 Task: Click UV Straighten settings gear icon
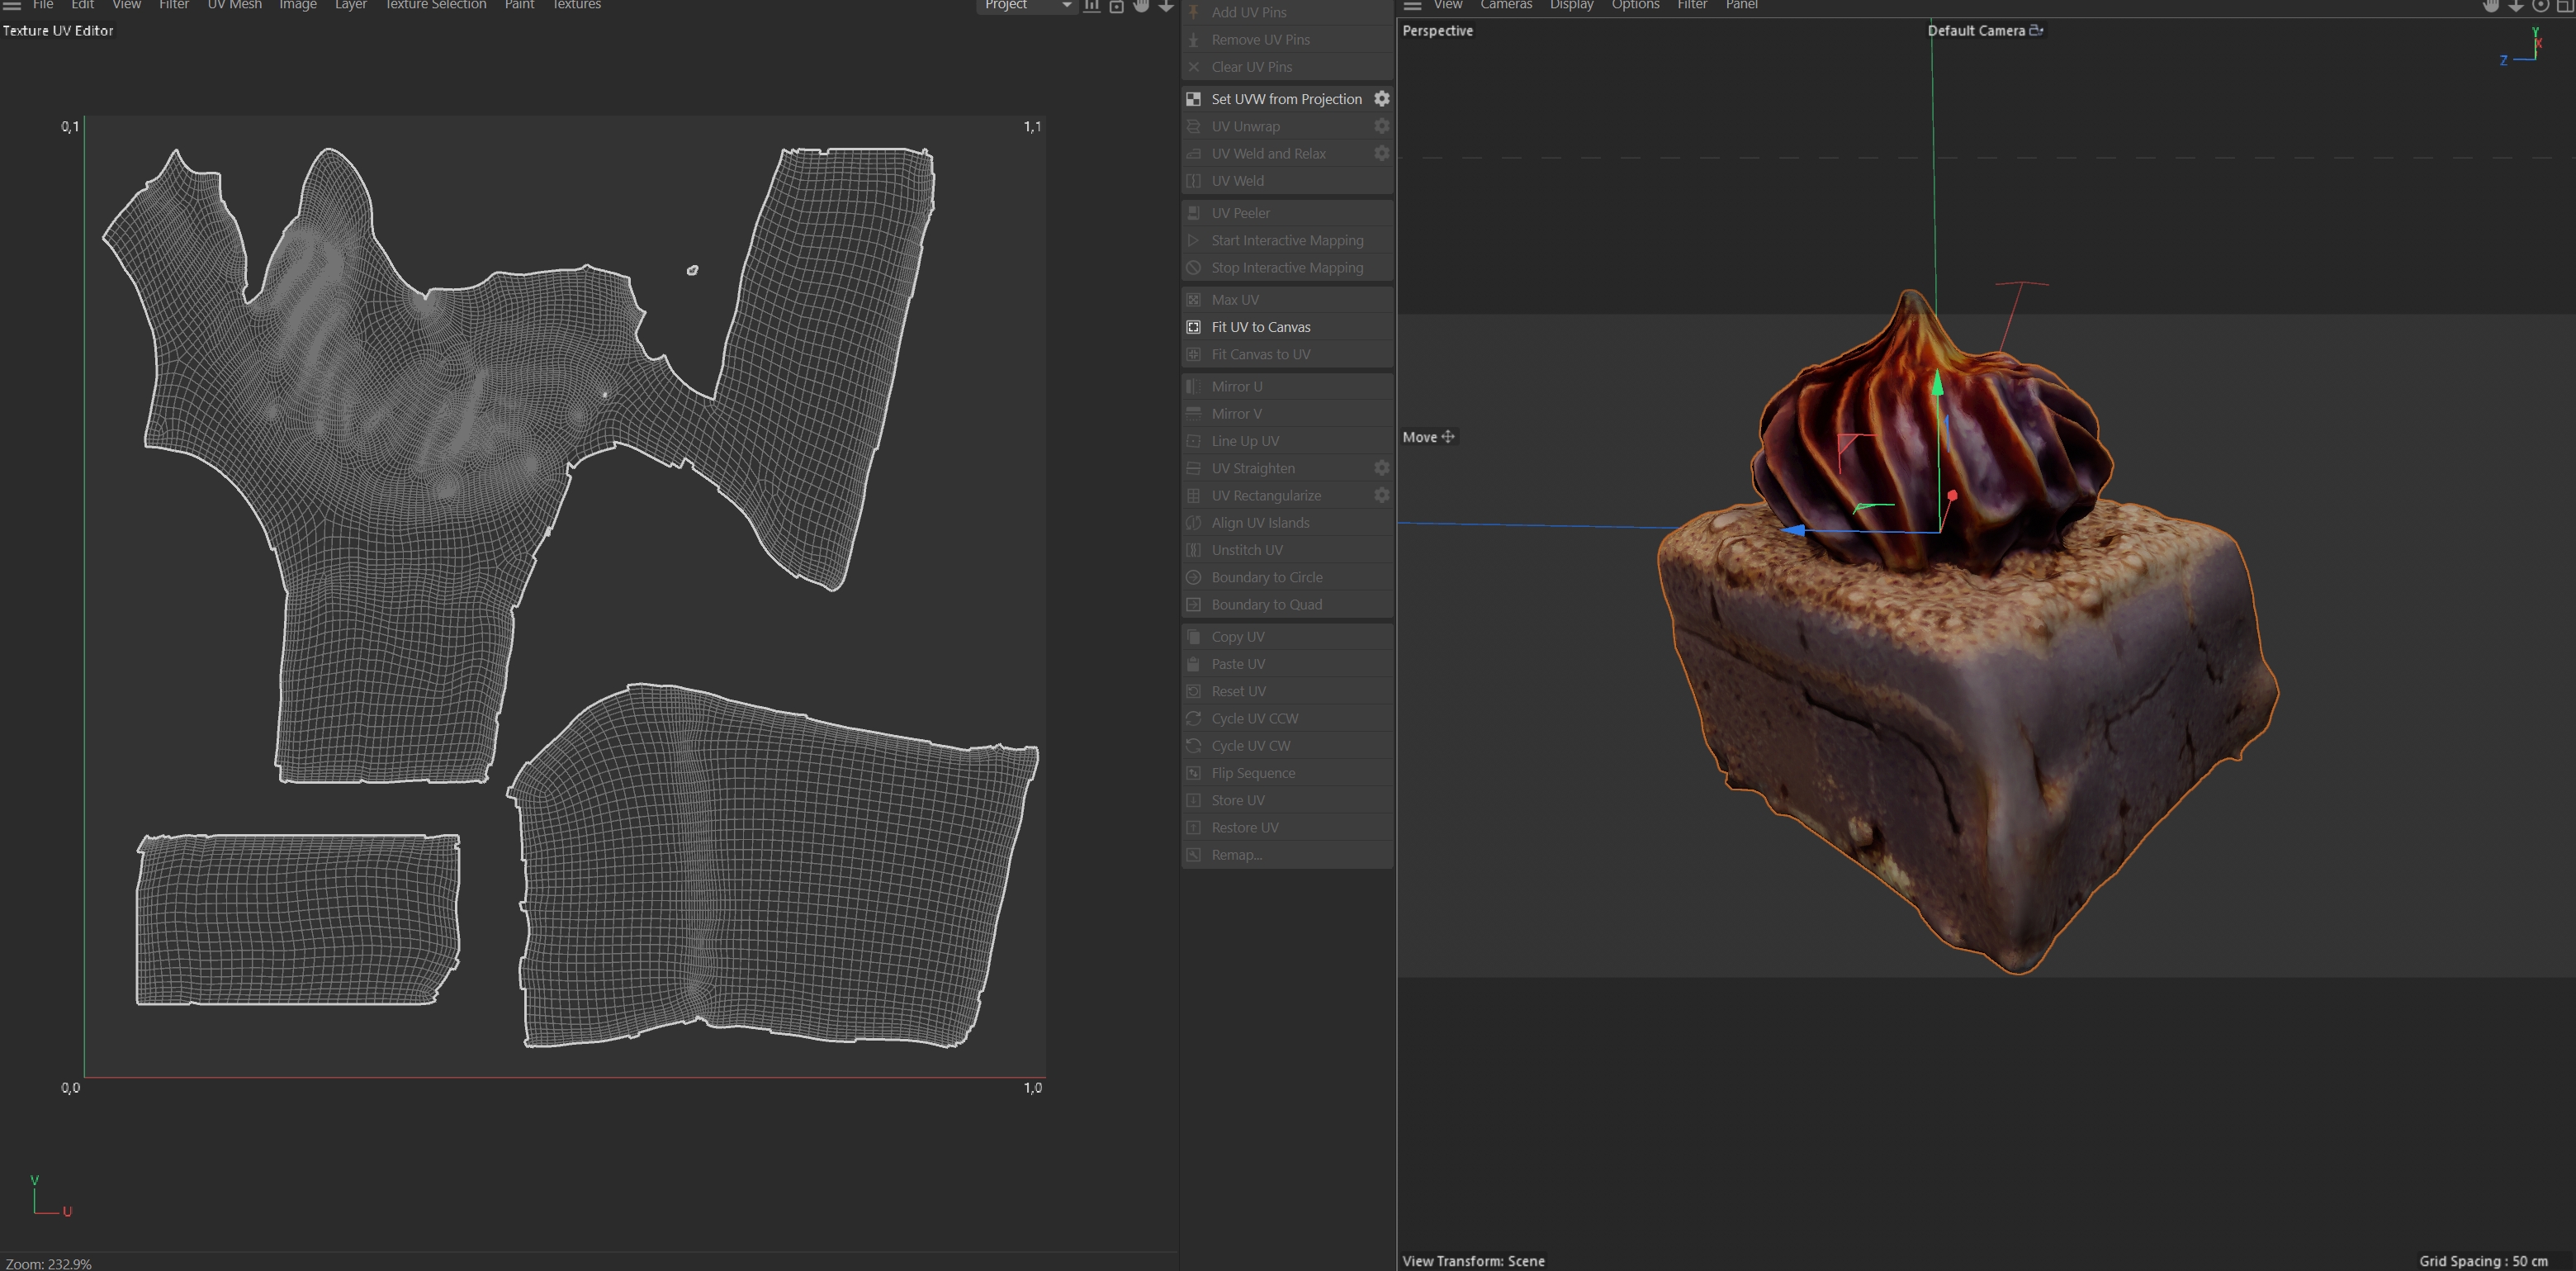coord(1381,468)
